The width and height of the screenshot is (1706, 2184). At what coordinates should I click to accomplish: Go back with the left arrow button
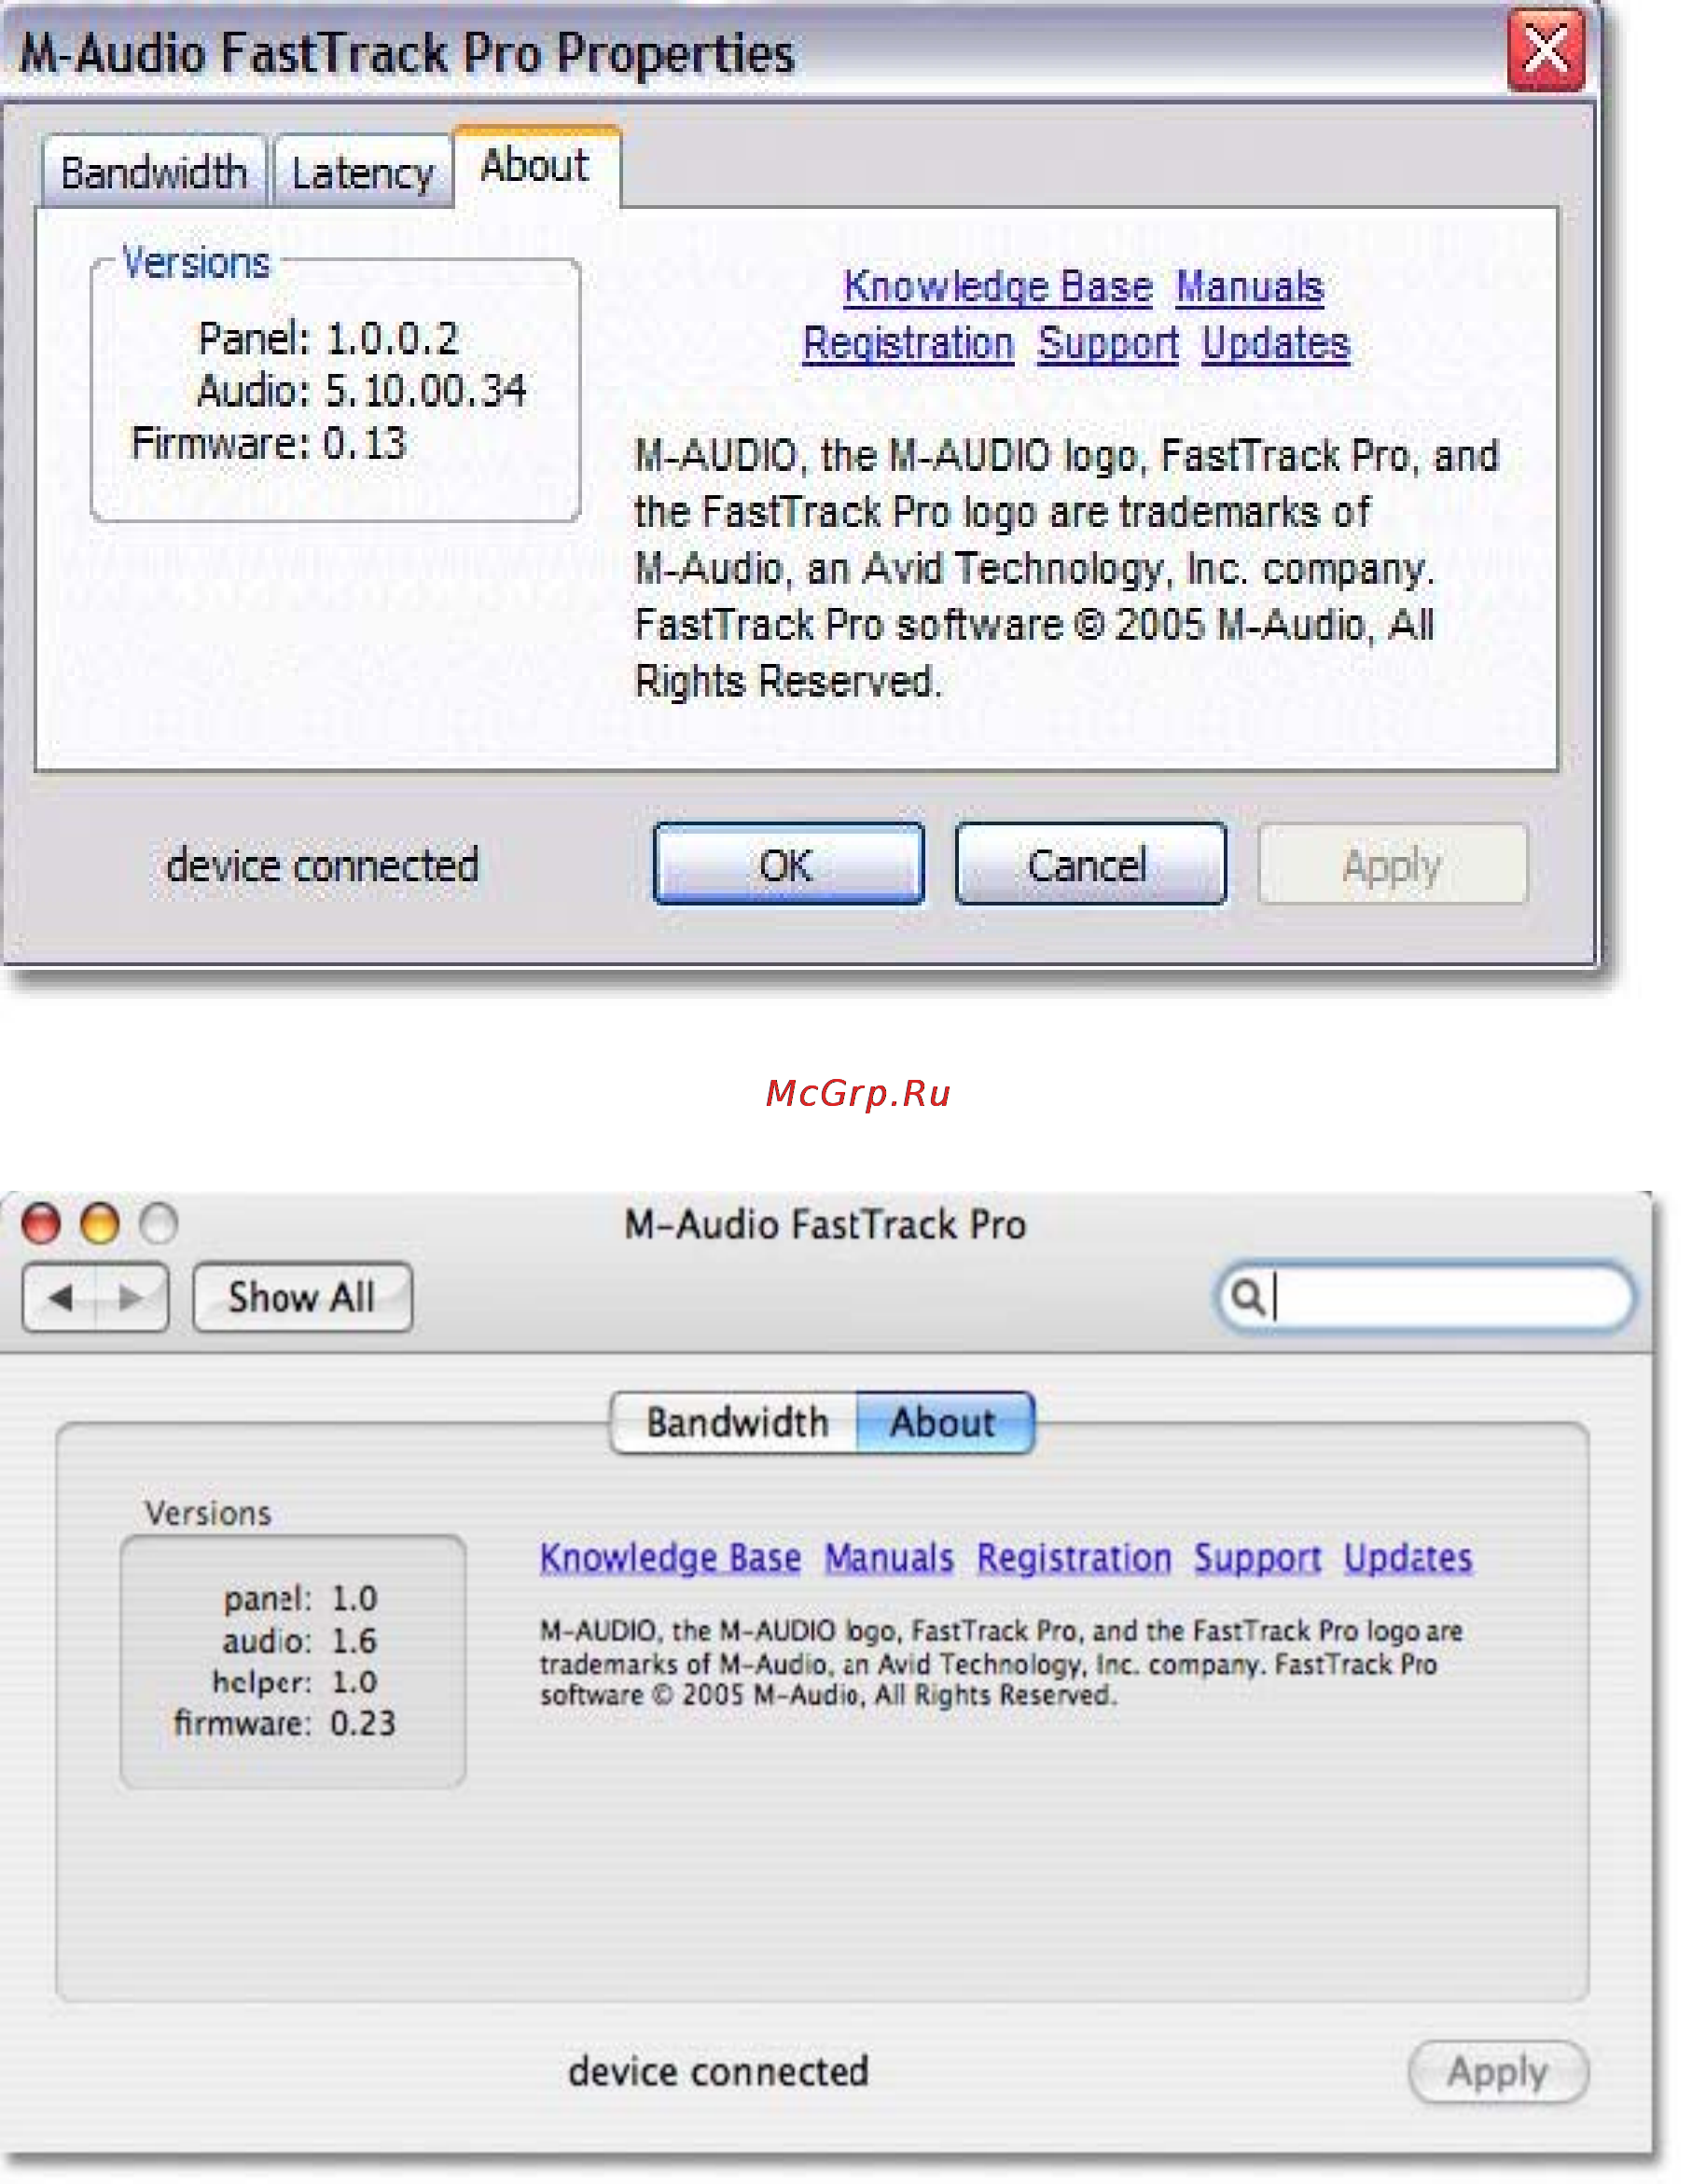tap(60, 1298)
